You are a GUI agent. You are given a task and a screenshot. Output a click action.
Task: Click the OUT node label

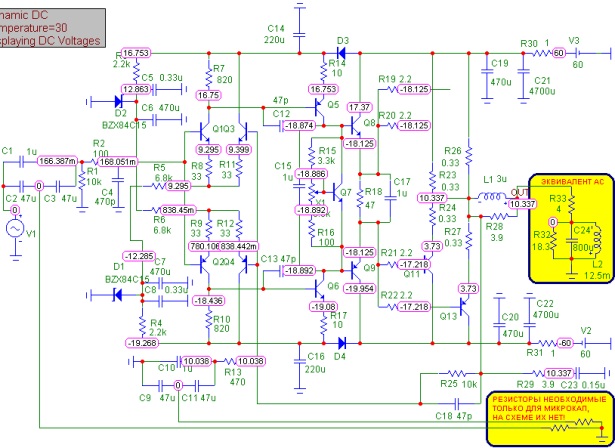click(519, 193)
